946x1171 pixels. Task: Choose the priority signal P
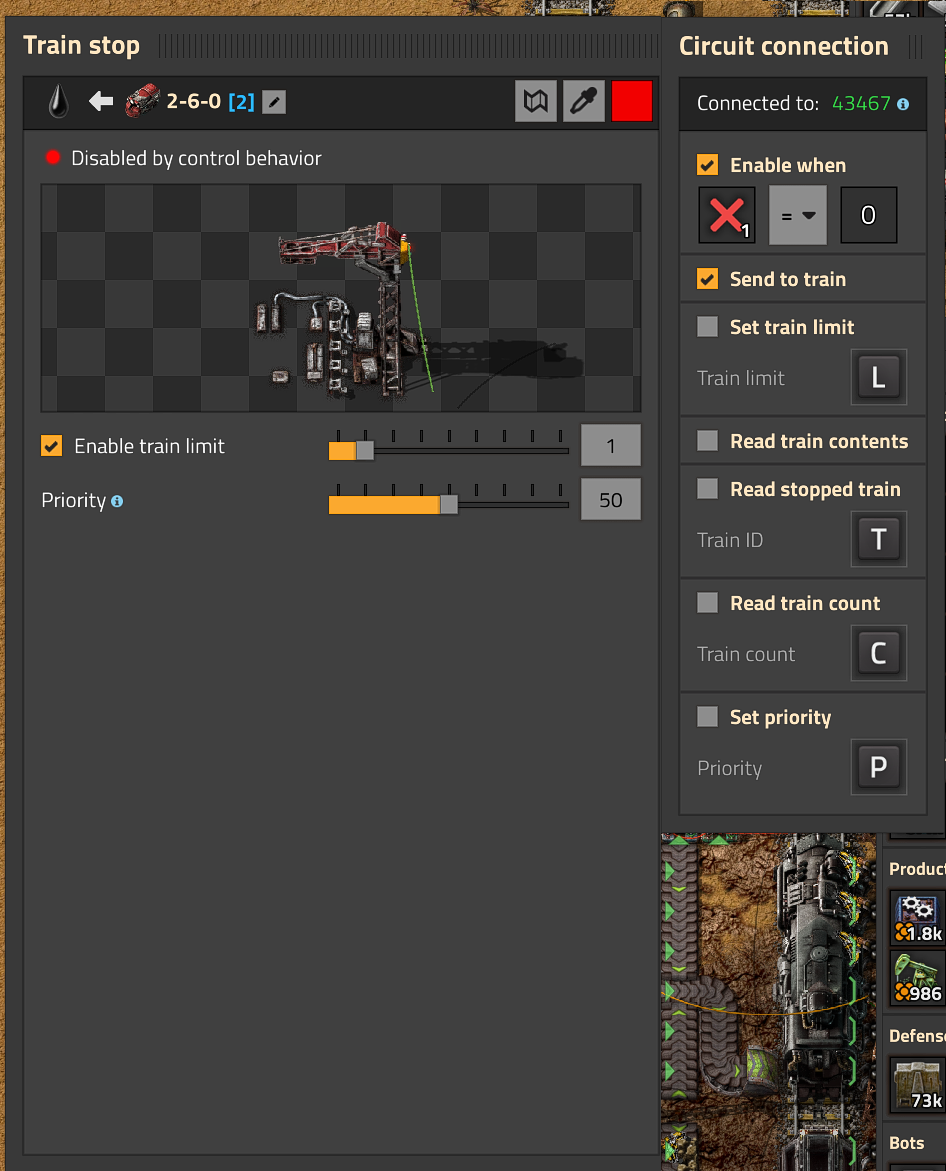pyautogui.click(x=879, y=768)
